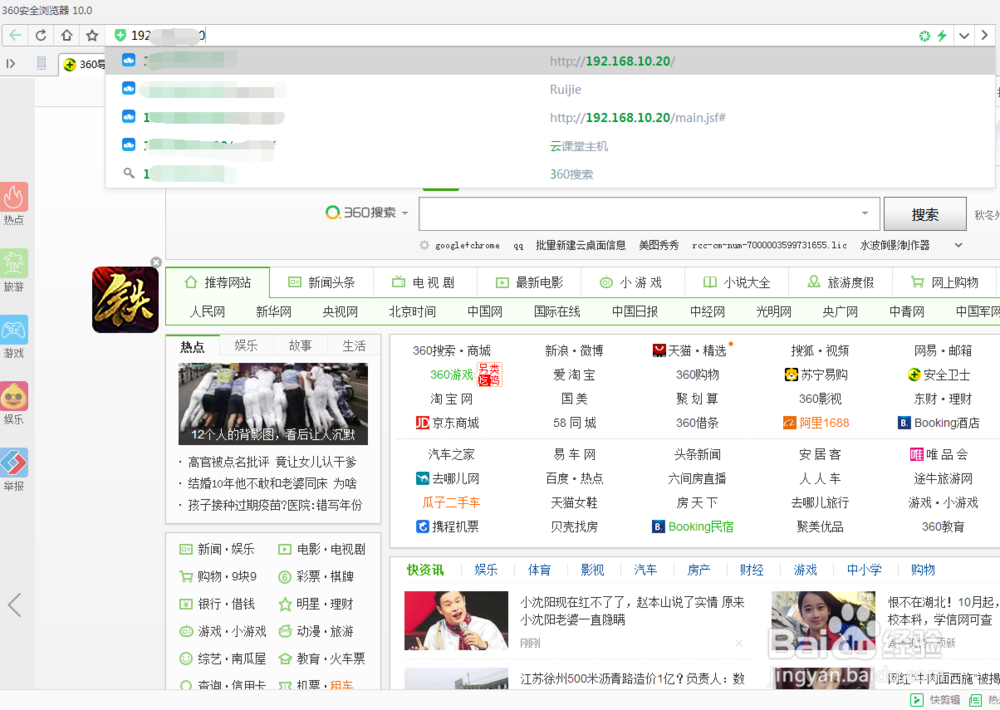Open the 京东商城 link with JD icon
The width and height of the screenshot is (1000, 710).
(x=447, y=423)
